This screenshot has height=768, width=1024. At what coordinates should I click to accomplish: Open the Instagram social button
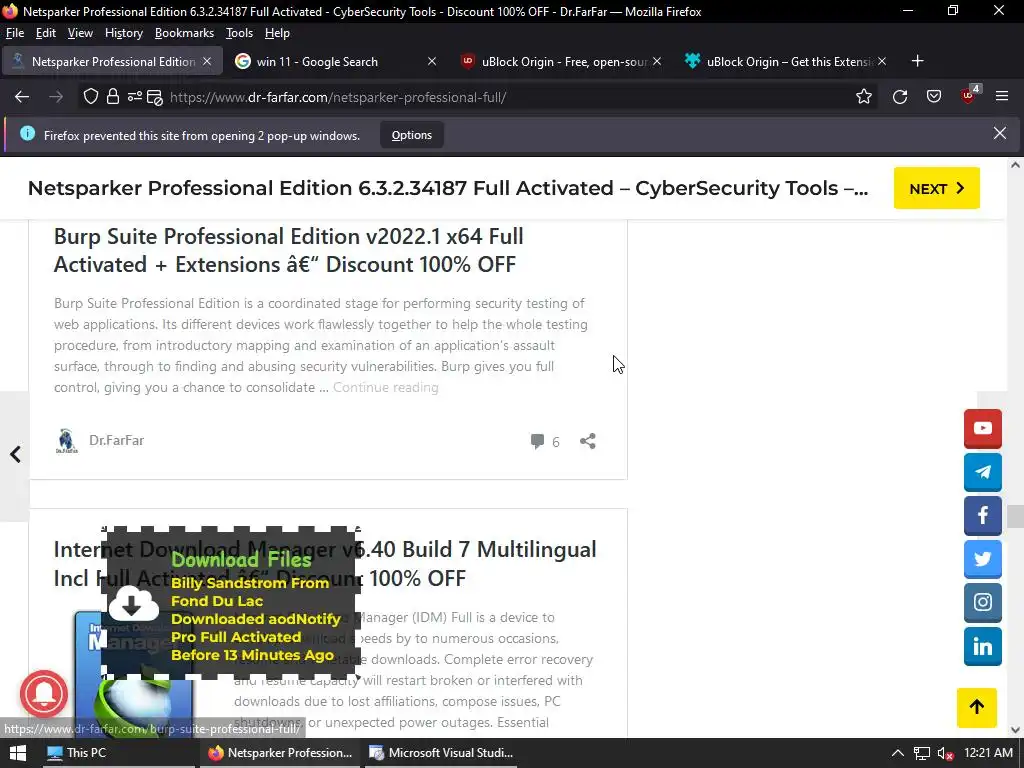click(x=982, y=602)
